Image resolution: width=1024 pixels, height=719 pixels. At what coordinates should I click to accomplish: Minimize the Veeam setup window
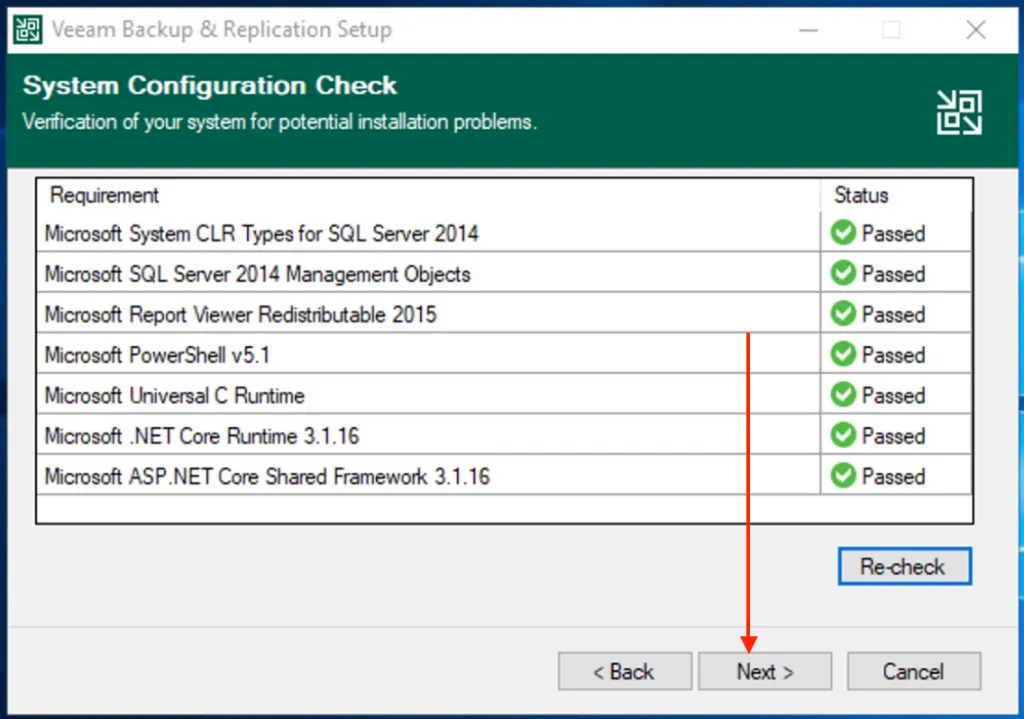(808, 29)
